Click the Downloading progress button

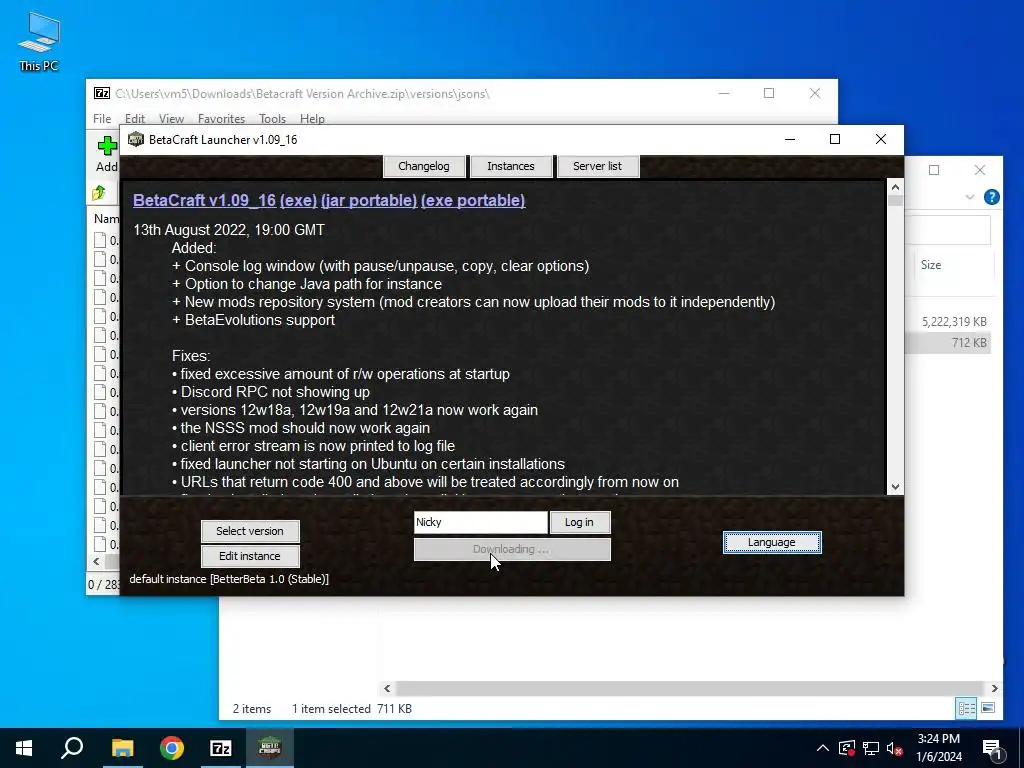(512, 549)
